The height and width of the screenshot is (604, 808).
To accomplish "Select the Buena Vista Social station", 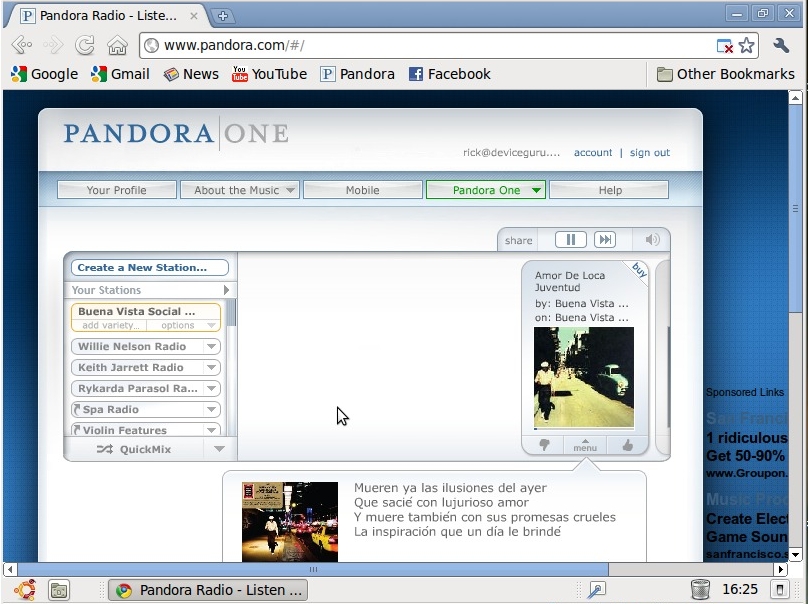I will [137, 311].
